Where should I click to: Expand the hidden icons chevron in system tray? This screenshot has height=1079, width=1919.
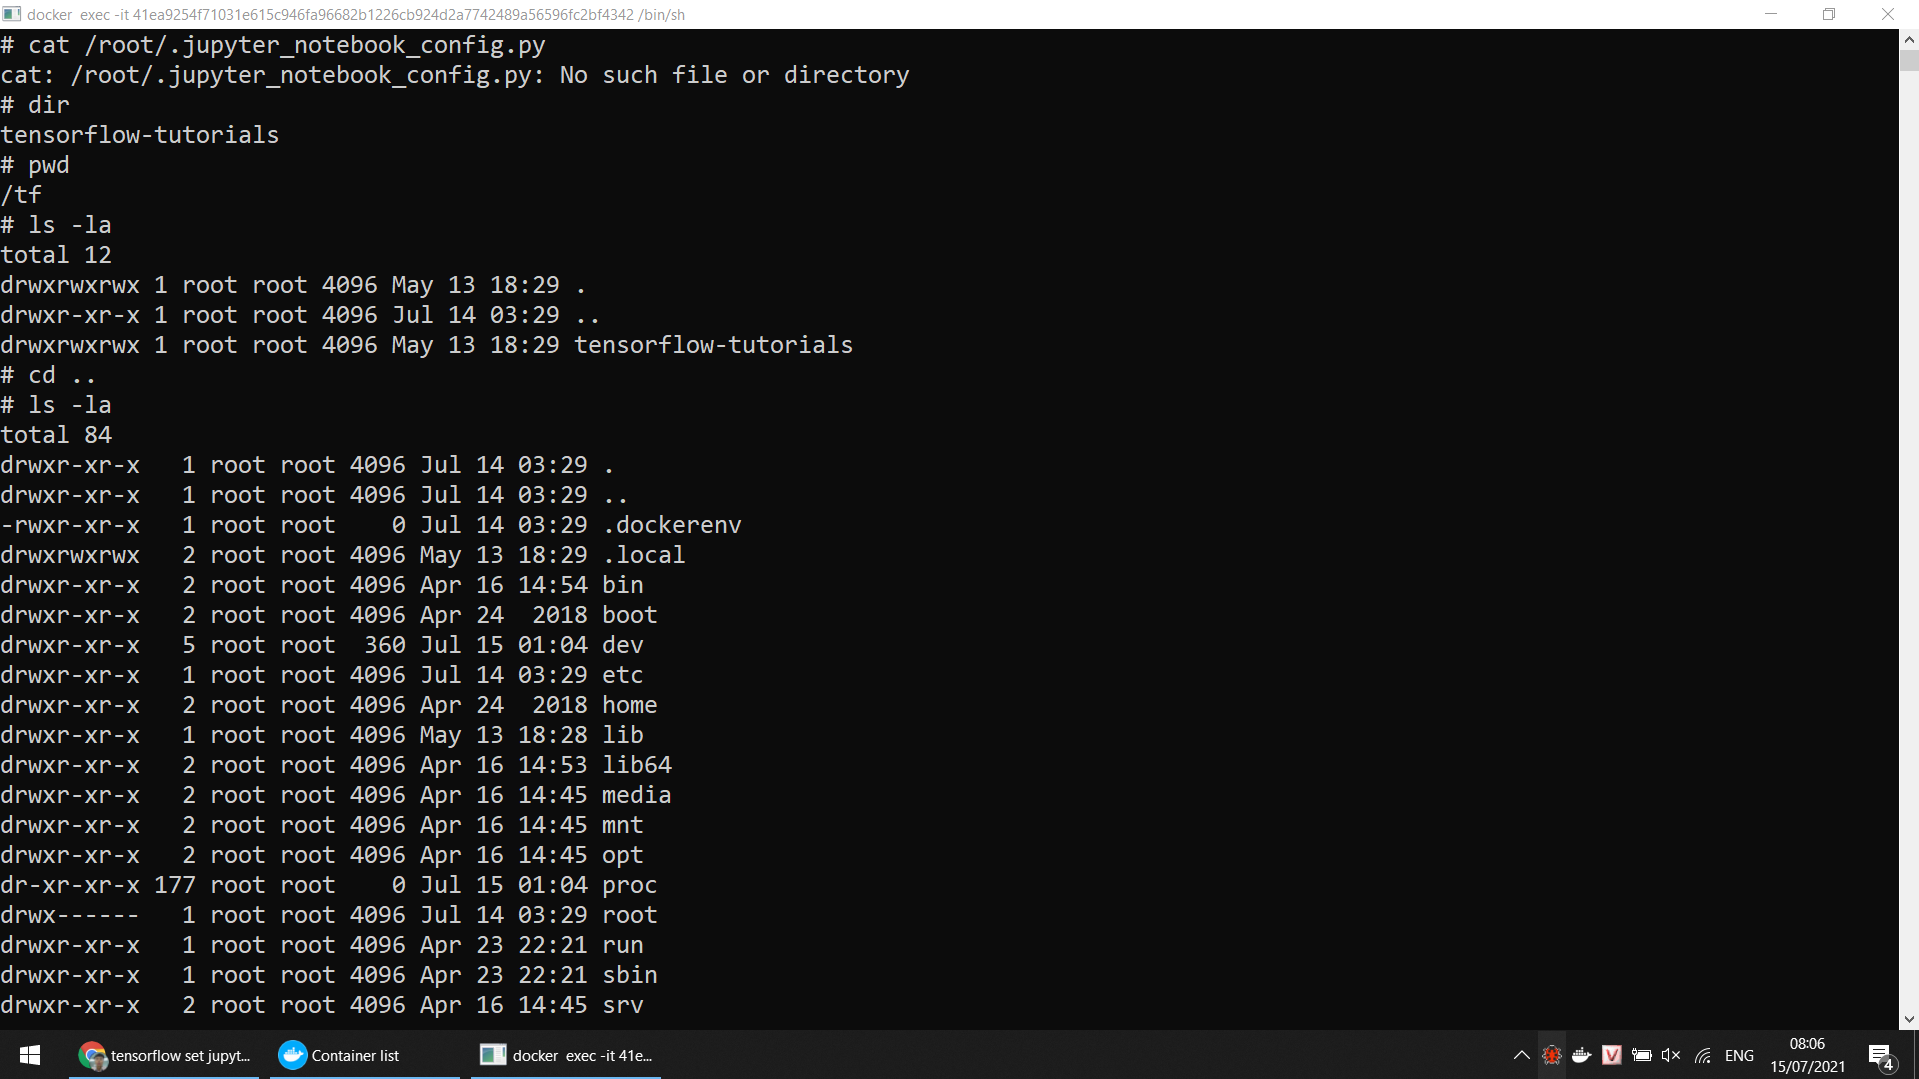(1521, 1055)
